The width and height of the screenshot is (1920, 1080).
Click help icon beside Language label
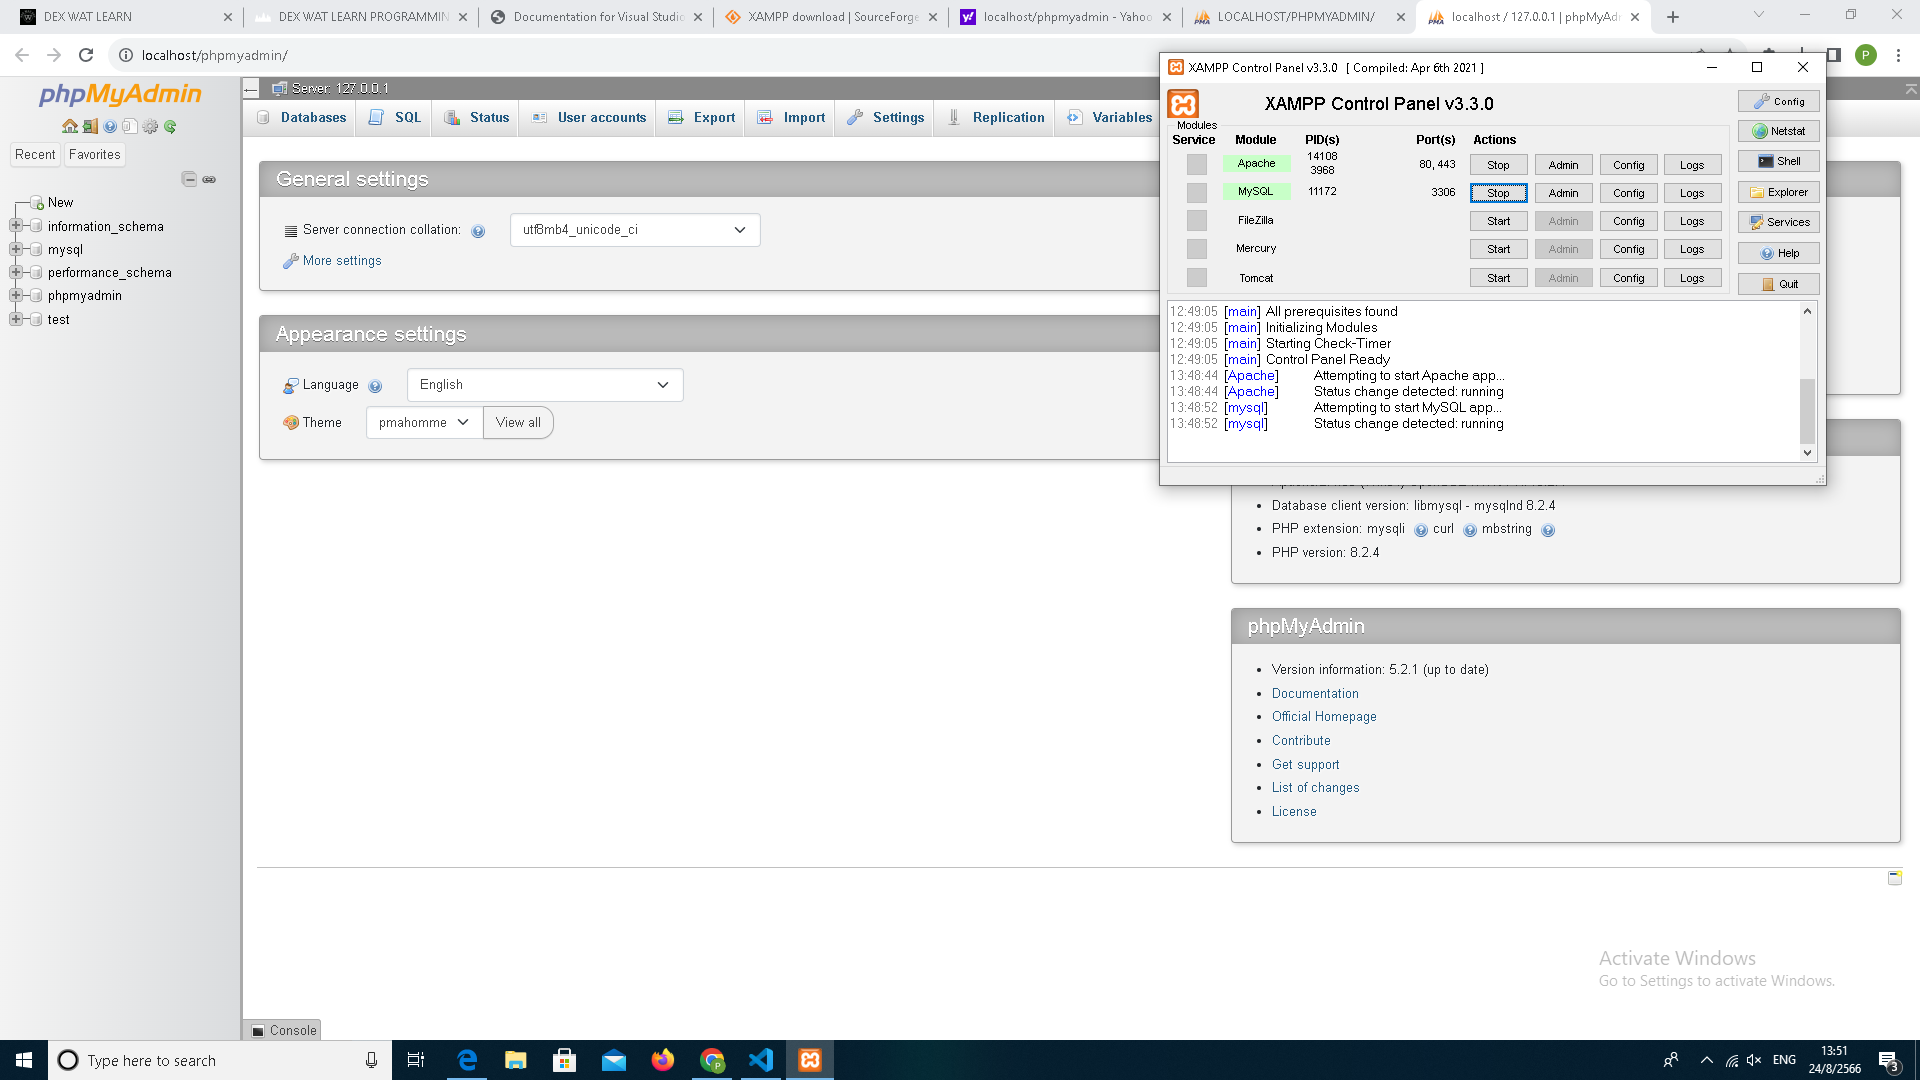pyautogui.click(x=375, y=386)
